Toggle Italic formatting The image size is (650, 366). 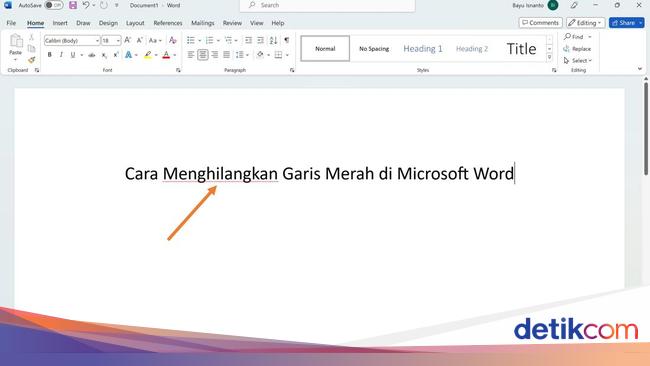(61, 55)
